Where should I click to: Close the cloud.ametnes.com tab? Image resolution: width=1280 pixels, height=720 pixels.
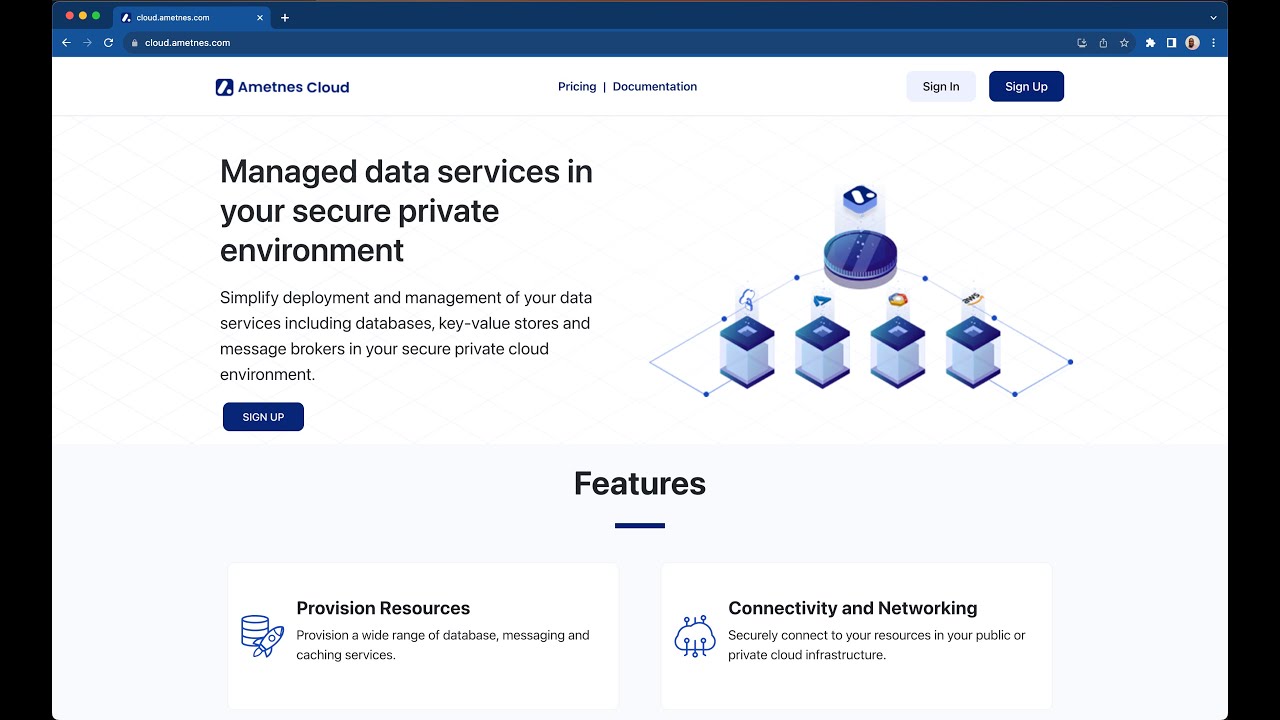pyautogui.click(x=260, y=17)
